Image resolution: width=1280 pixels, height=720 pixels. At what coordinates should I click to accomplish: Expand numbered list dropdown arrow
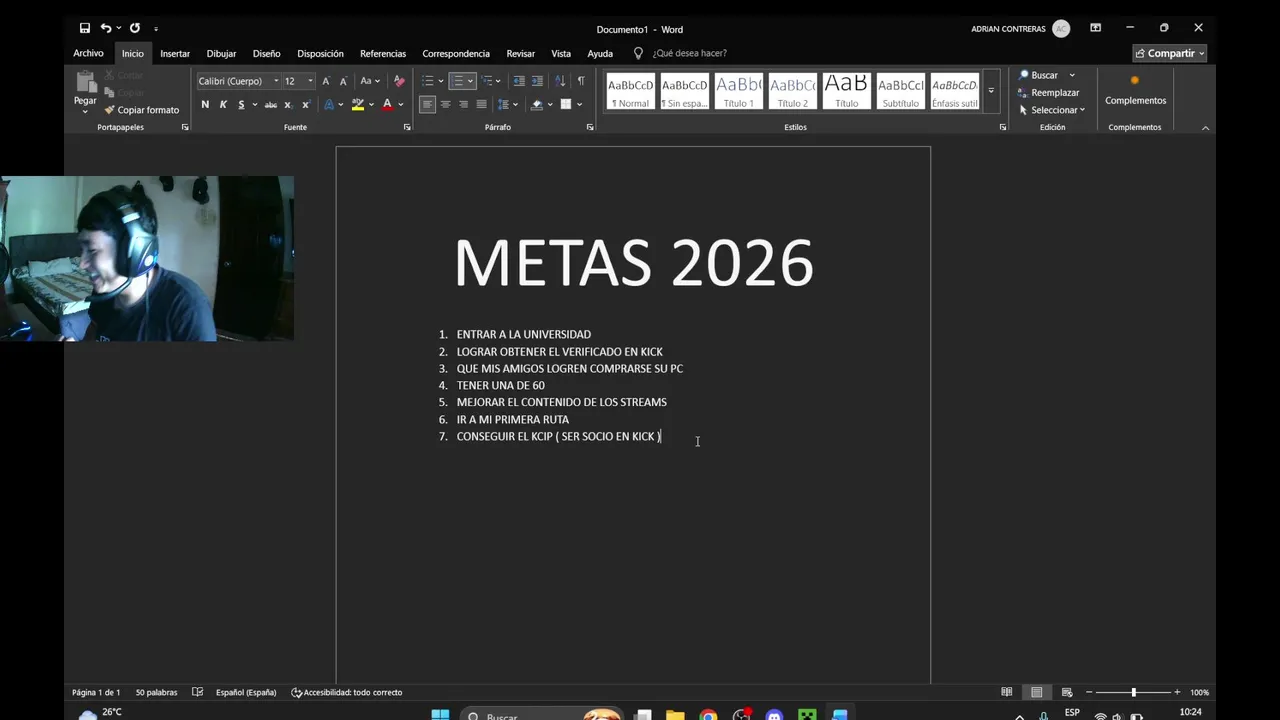pos(470,81)
